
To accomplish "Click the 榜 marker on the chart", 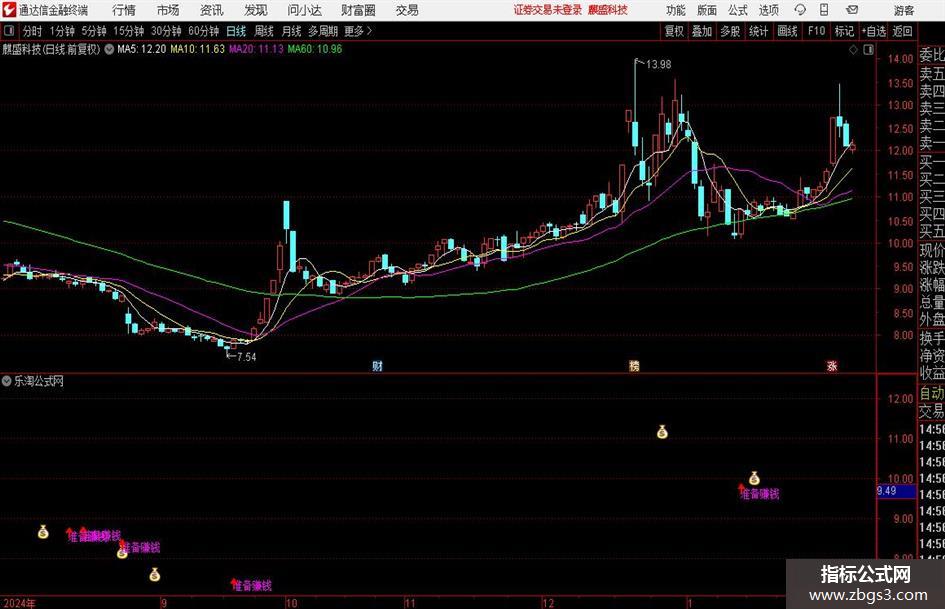I will pyautogui.click(x=634, y=366).
